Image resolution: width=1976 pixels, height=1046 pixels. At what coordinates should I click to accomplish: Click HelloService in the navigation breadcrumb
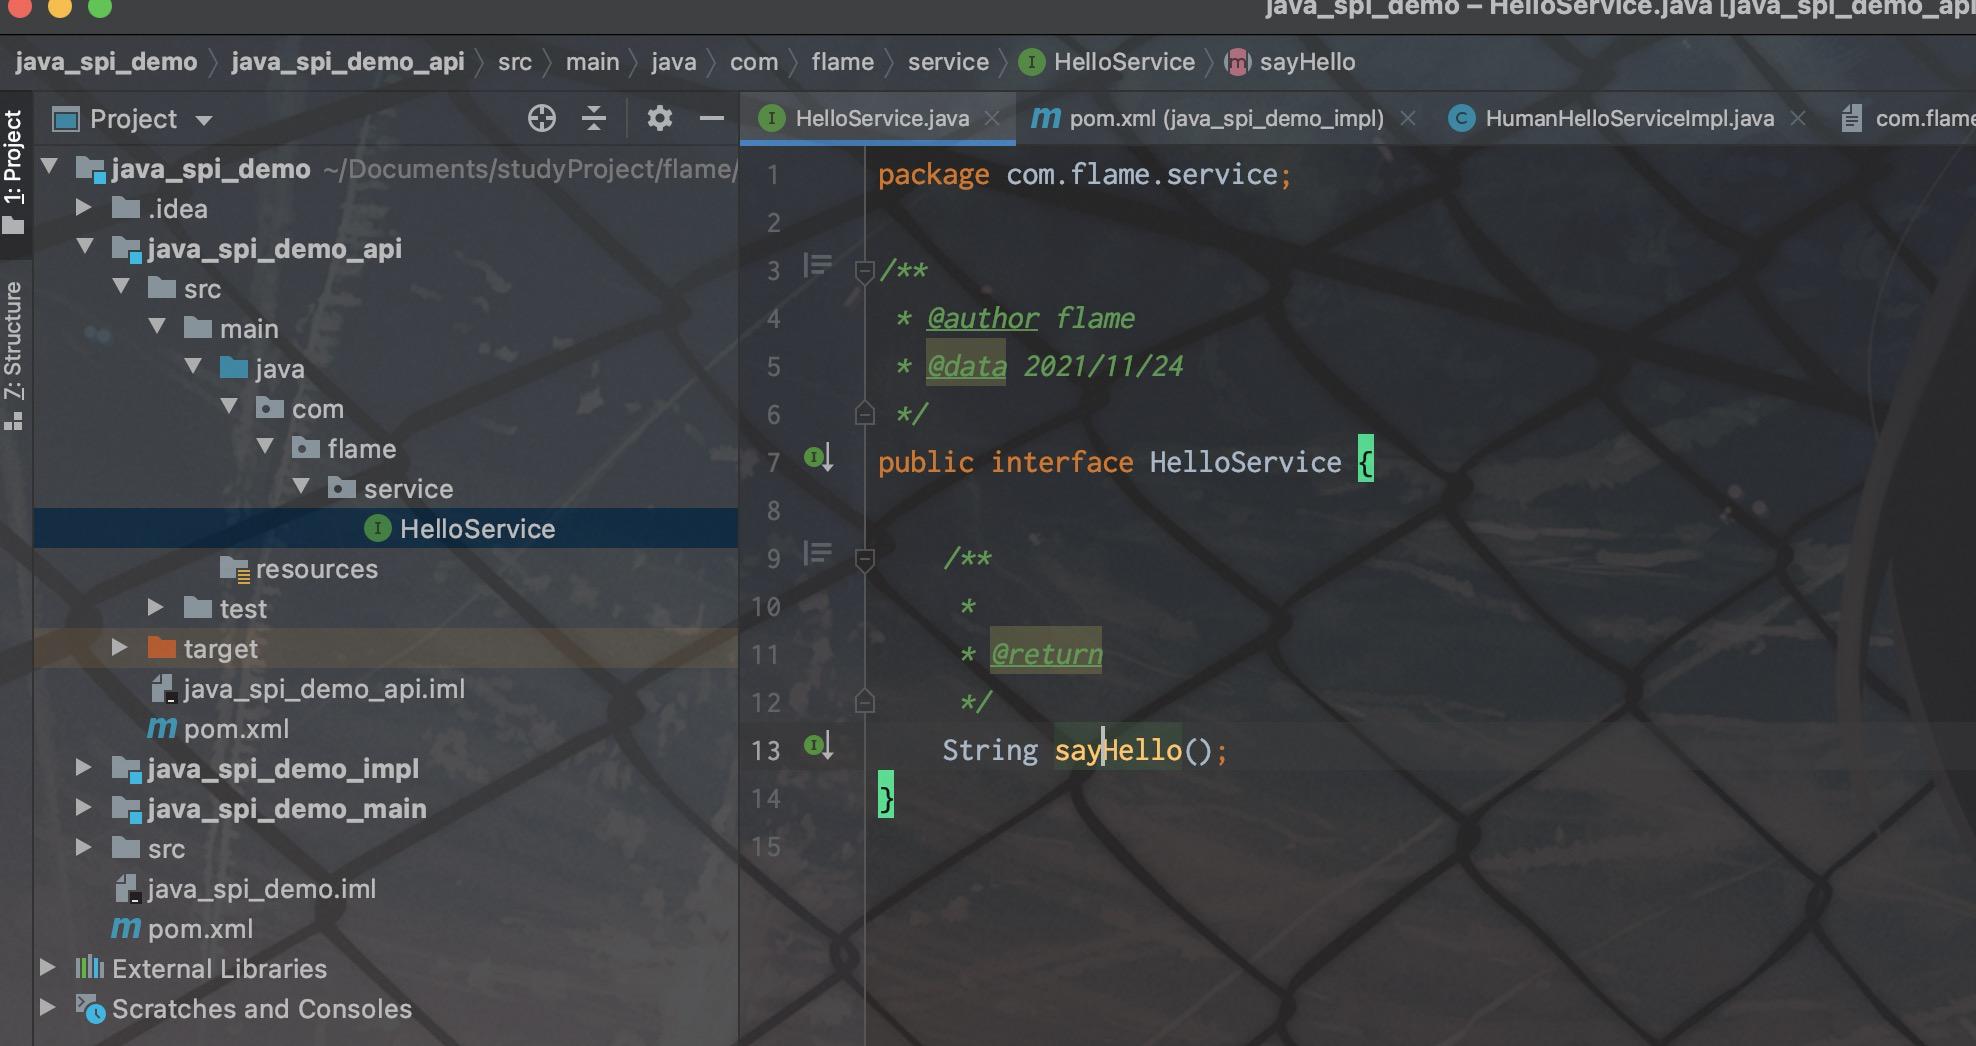1107,62
